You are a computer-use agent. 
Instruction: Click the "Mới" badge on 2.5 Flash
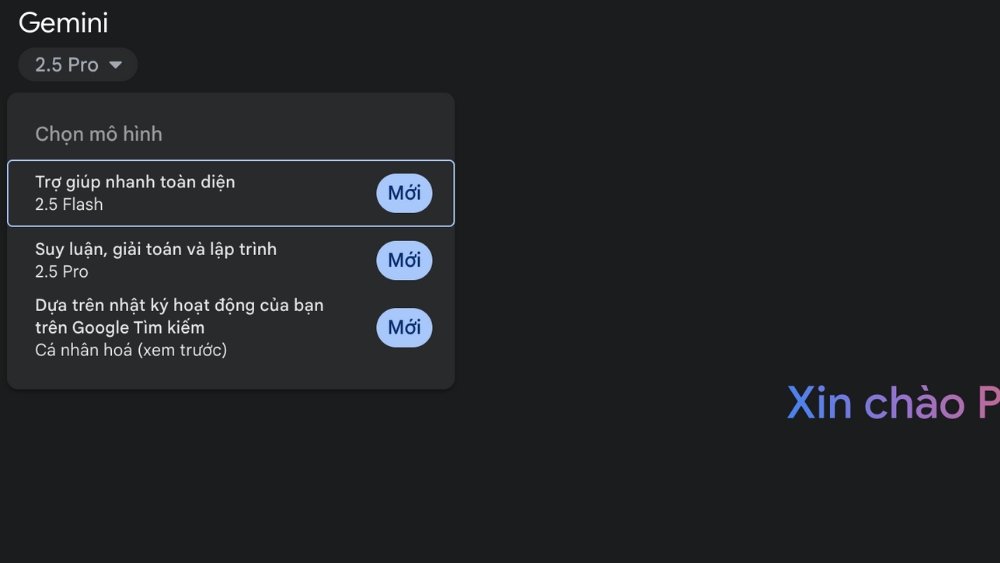404,193
